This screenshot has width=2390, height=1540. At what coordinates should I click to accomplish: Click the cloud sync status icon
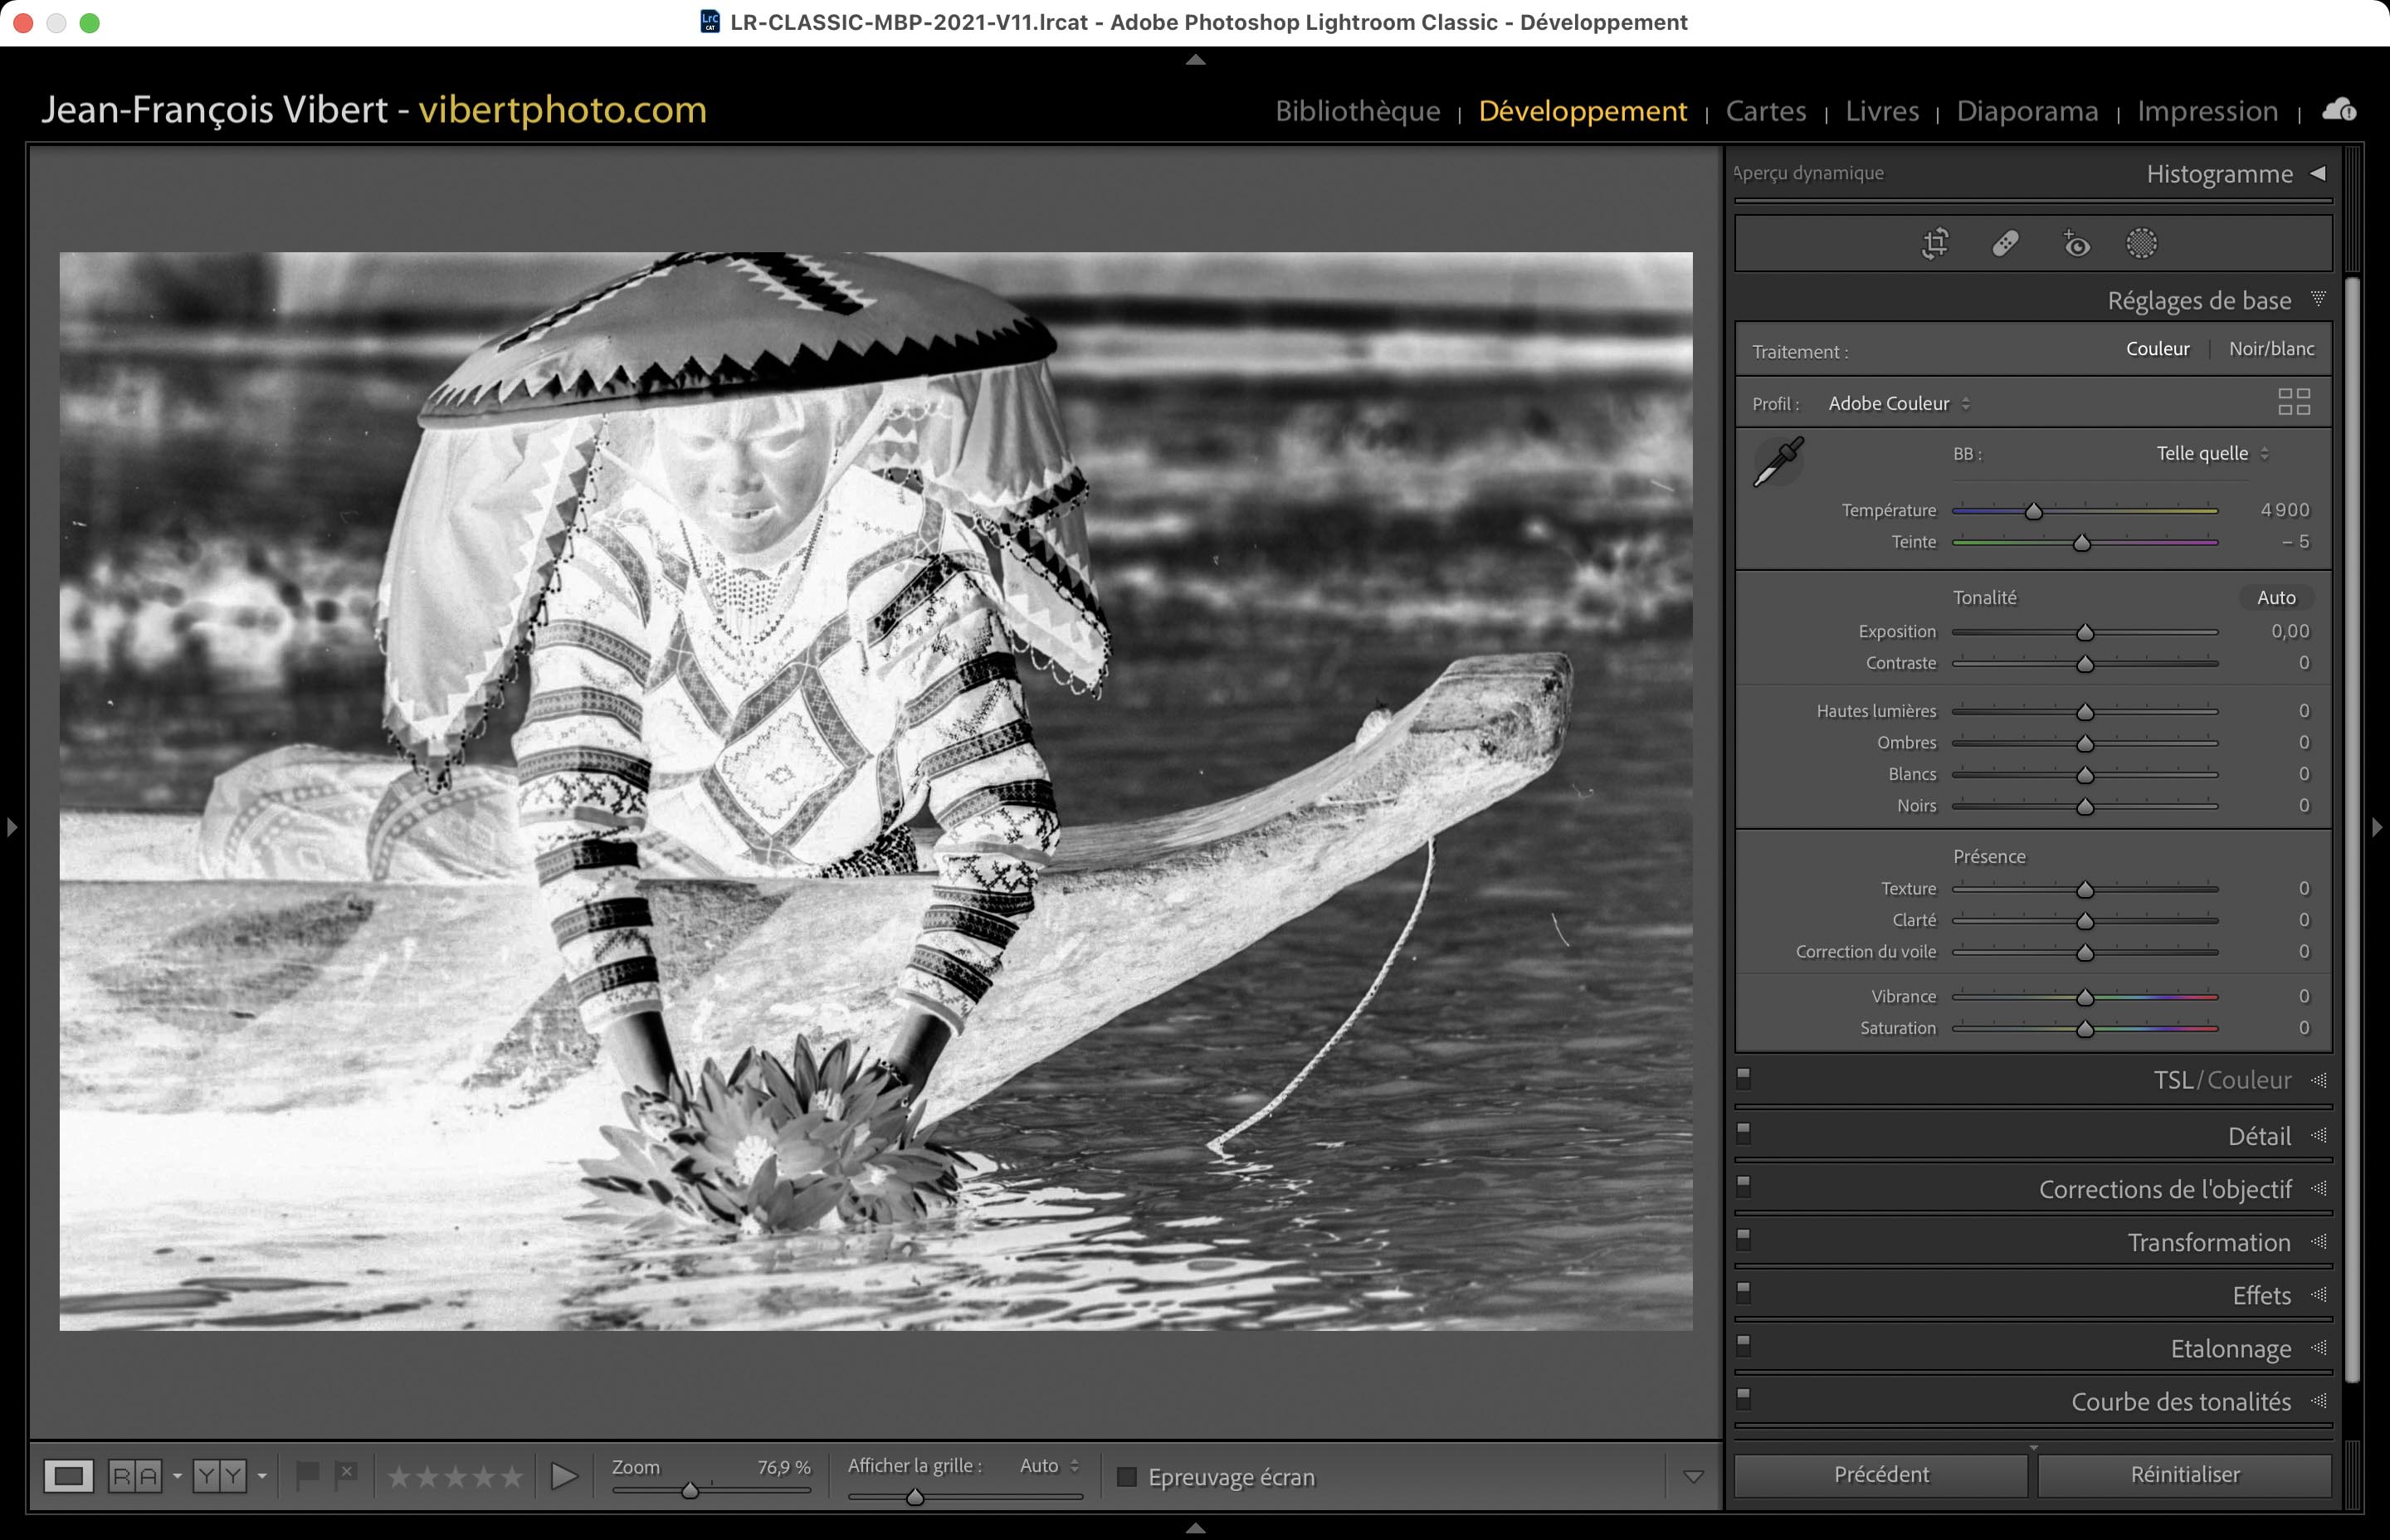click(x=2338, y=110)
